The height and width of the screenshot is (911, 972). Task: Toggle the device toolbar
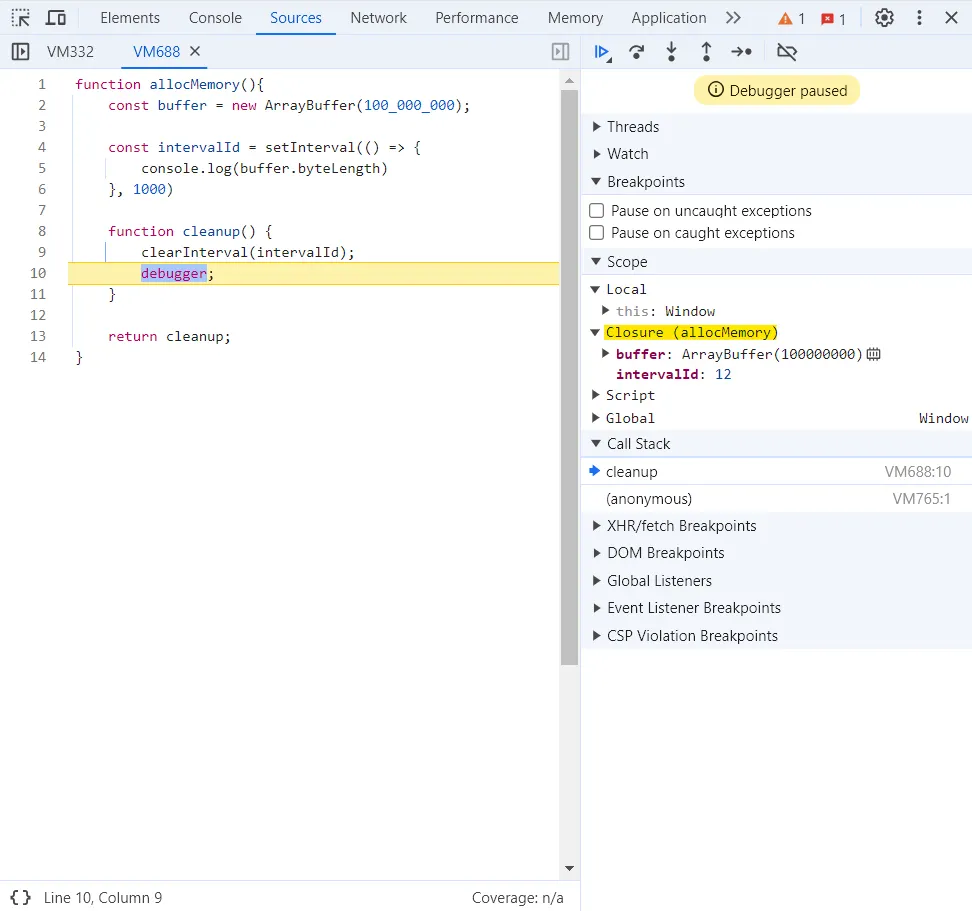pos(56,17)
